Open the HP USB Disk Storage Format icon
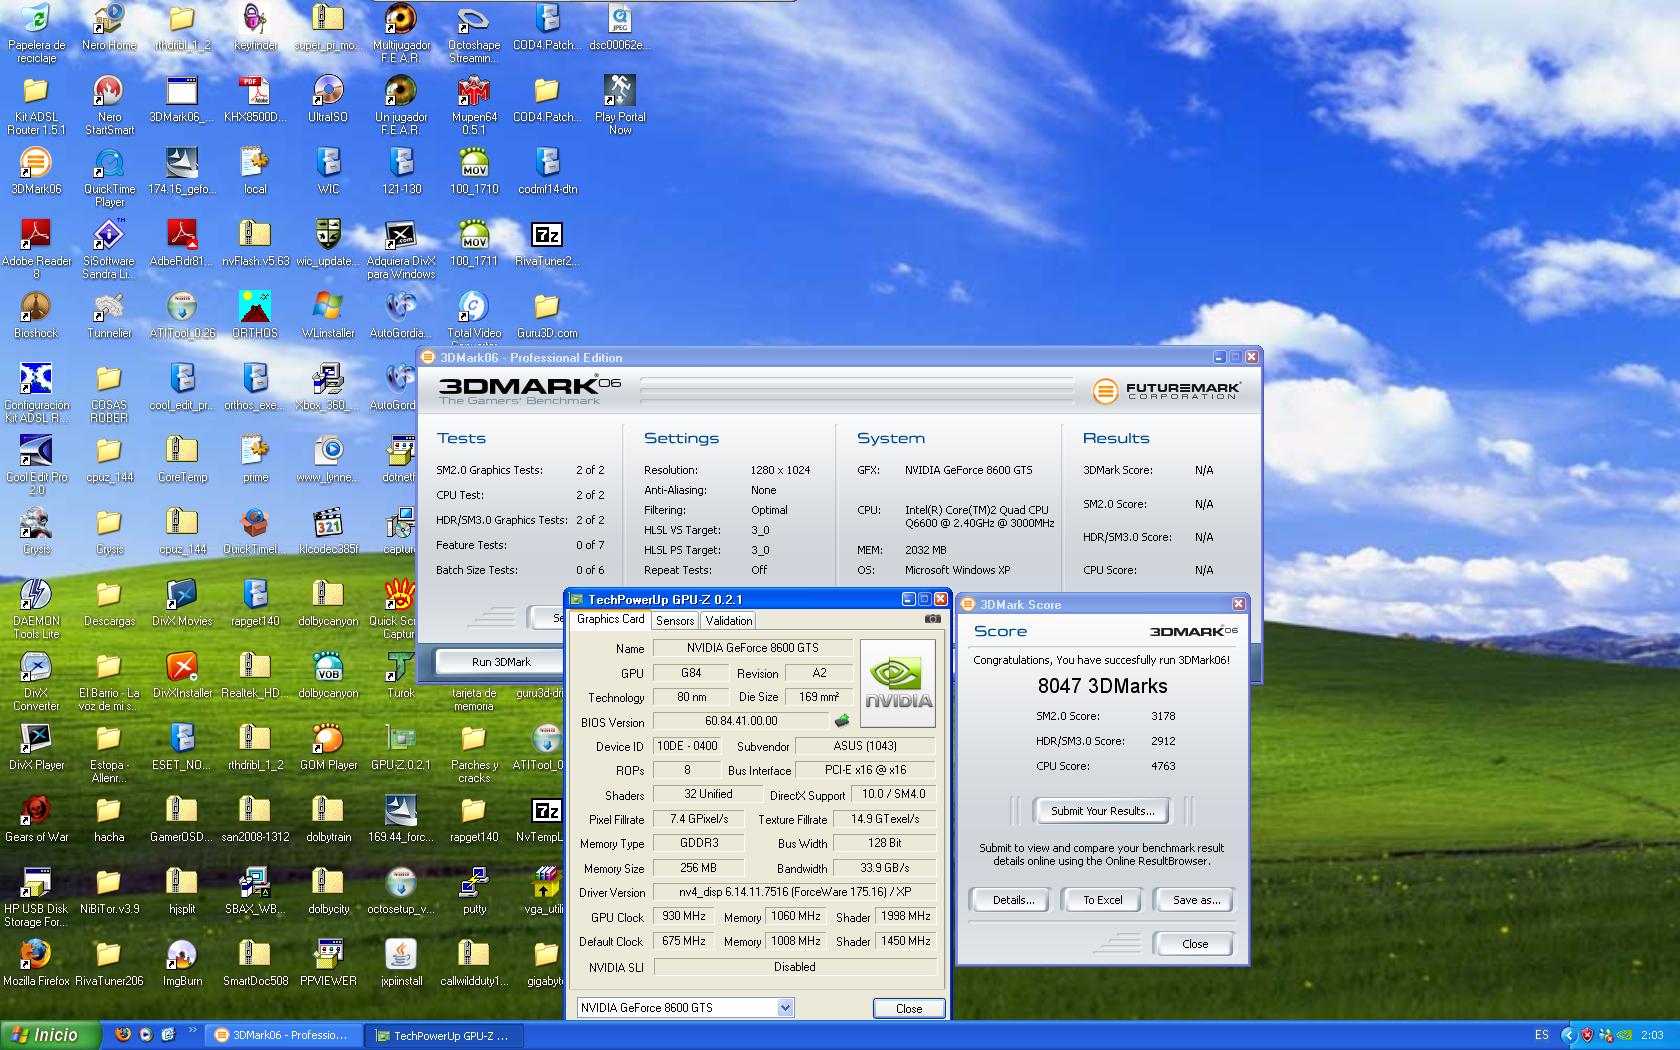This screenshot has height=1050, width=1680. pos(36,896)
